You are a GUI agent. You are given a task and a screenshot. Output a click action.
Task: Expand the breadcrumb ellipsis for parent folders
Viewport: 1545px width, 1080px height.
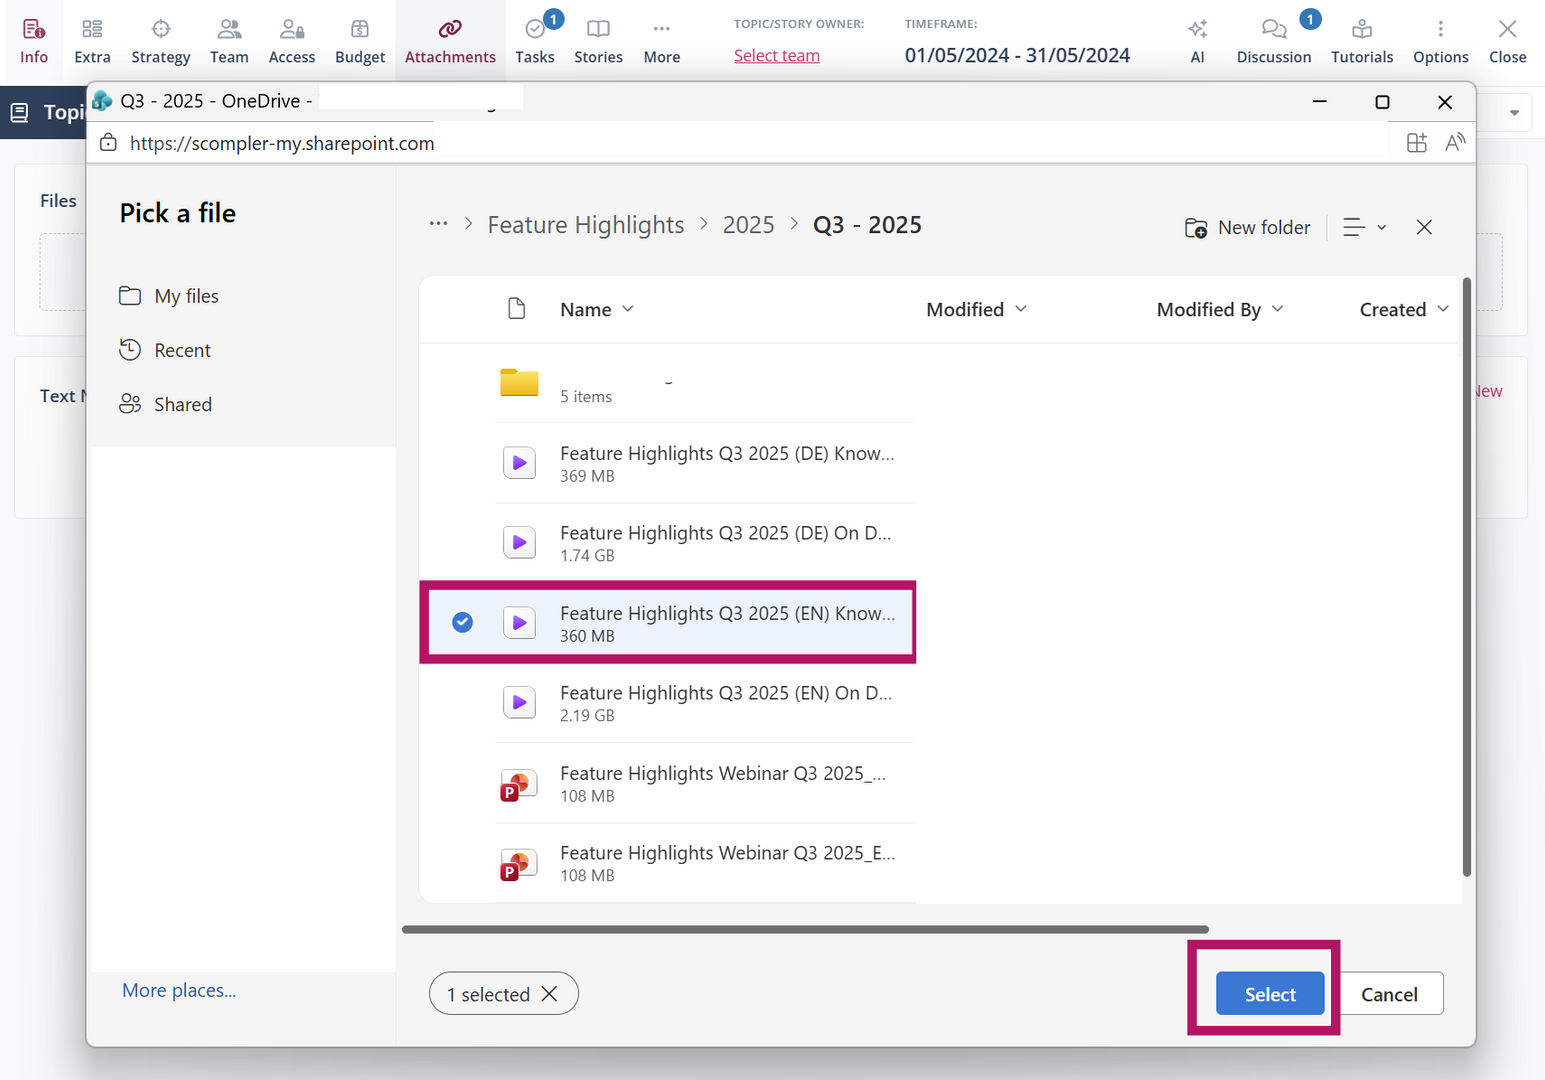(x=438, y=225)
